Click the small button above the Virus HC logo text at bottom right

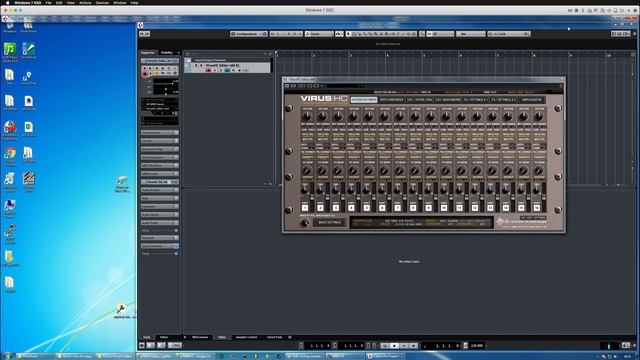pyautogui.click(x=533, y=218)
